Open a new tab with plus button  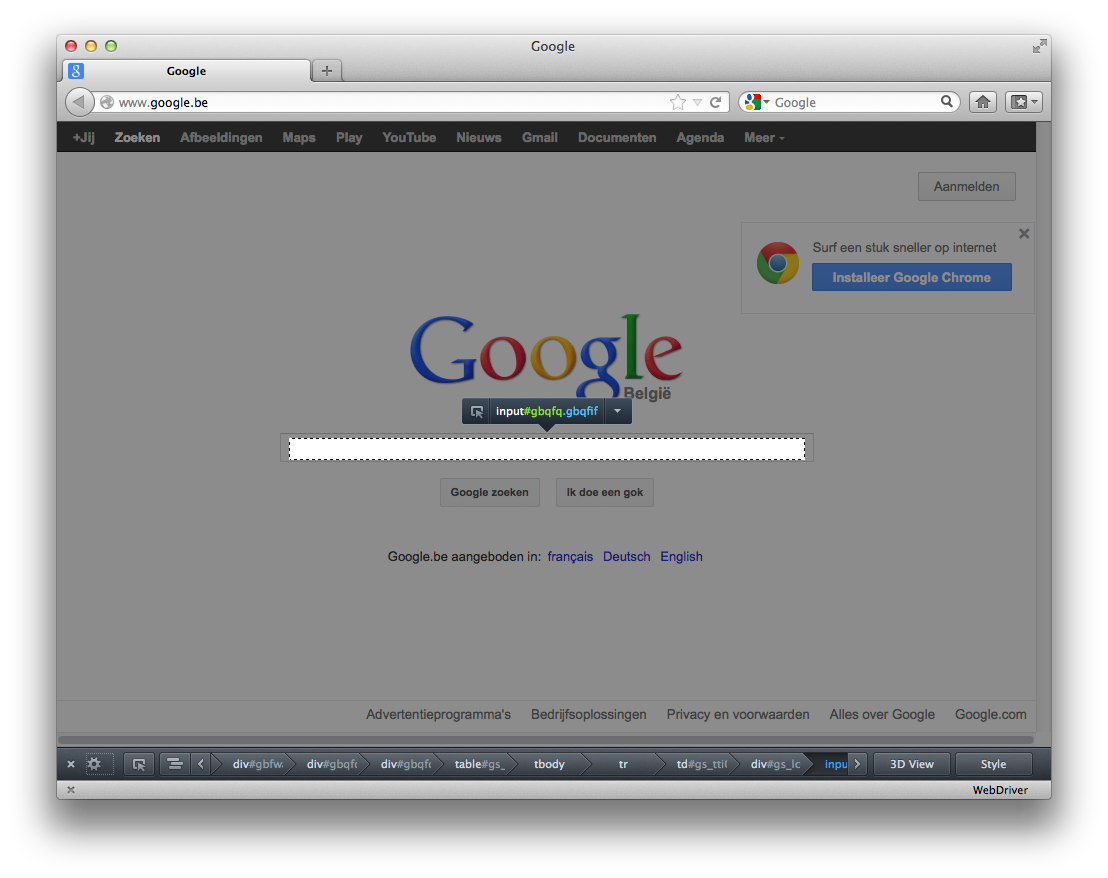pos(326,71)
